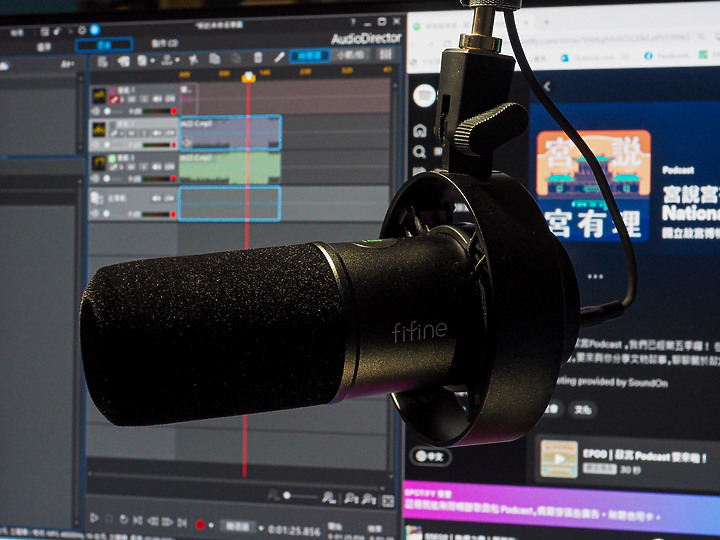Open Spotify Search in sidebar
This screenshot has width=720, height=540.
(x=419, y=152)
